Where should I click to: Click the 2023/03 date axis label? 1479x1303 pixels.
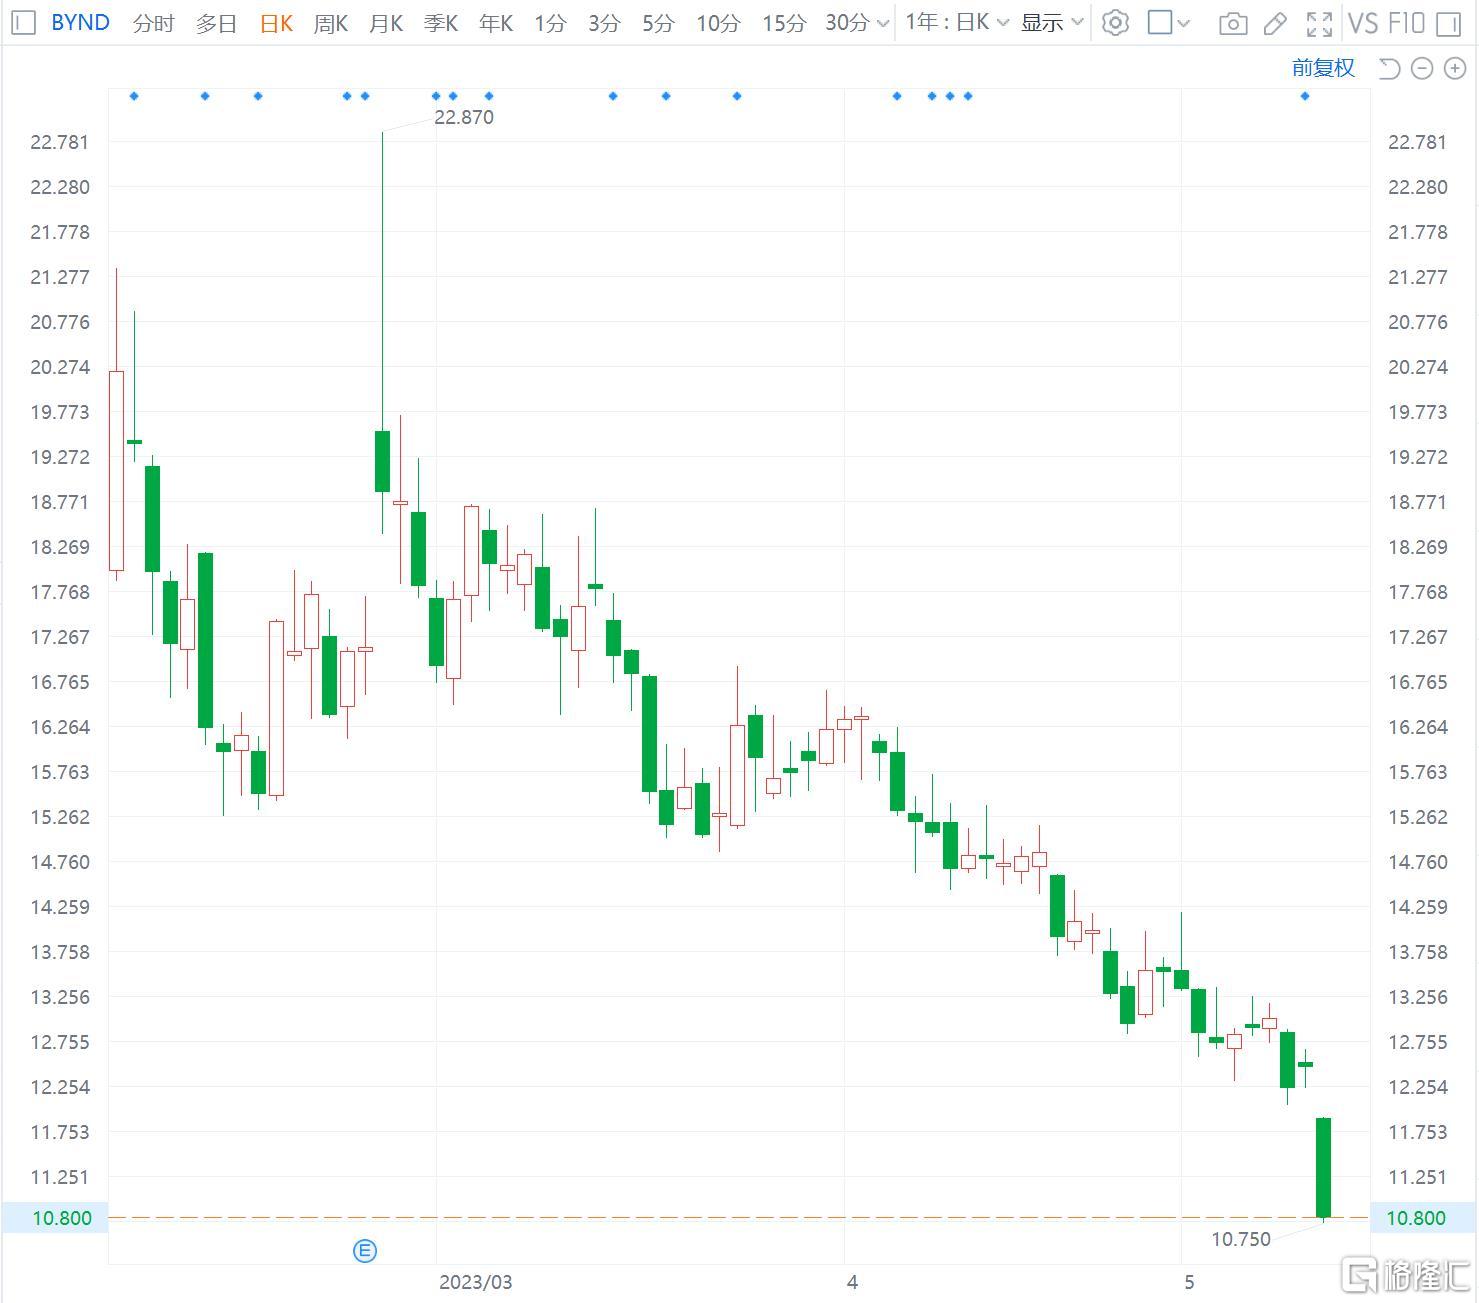tap(476, 1282)
